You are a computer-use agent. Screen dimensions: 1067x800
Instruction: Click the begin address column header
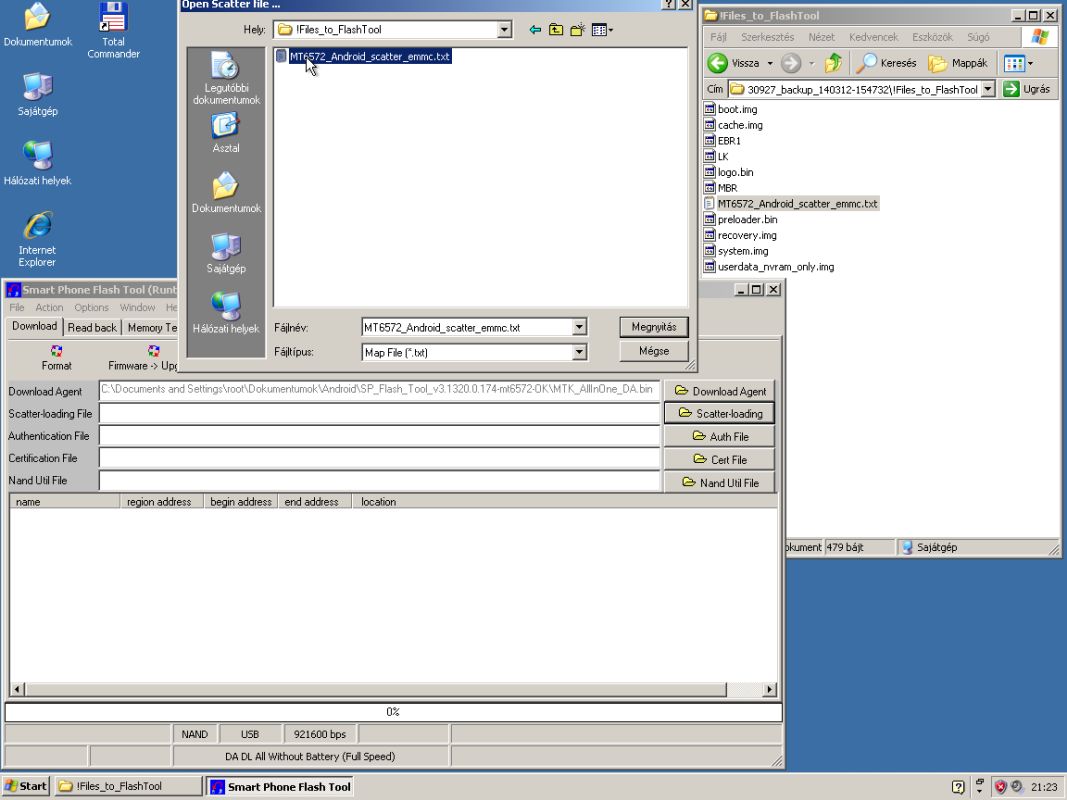[x=241, y=502]
